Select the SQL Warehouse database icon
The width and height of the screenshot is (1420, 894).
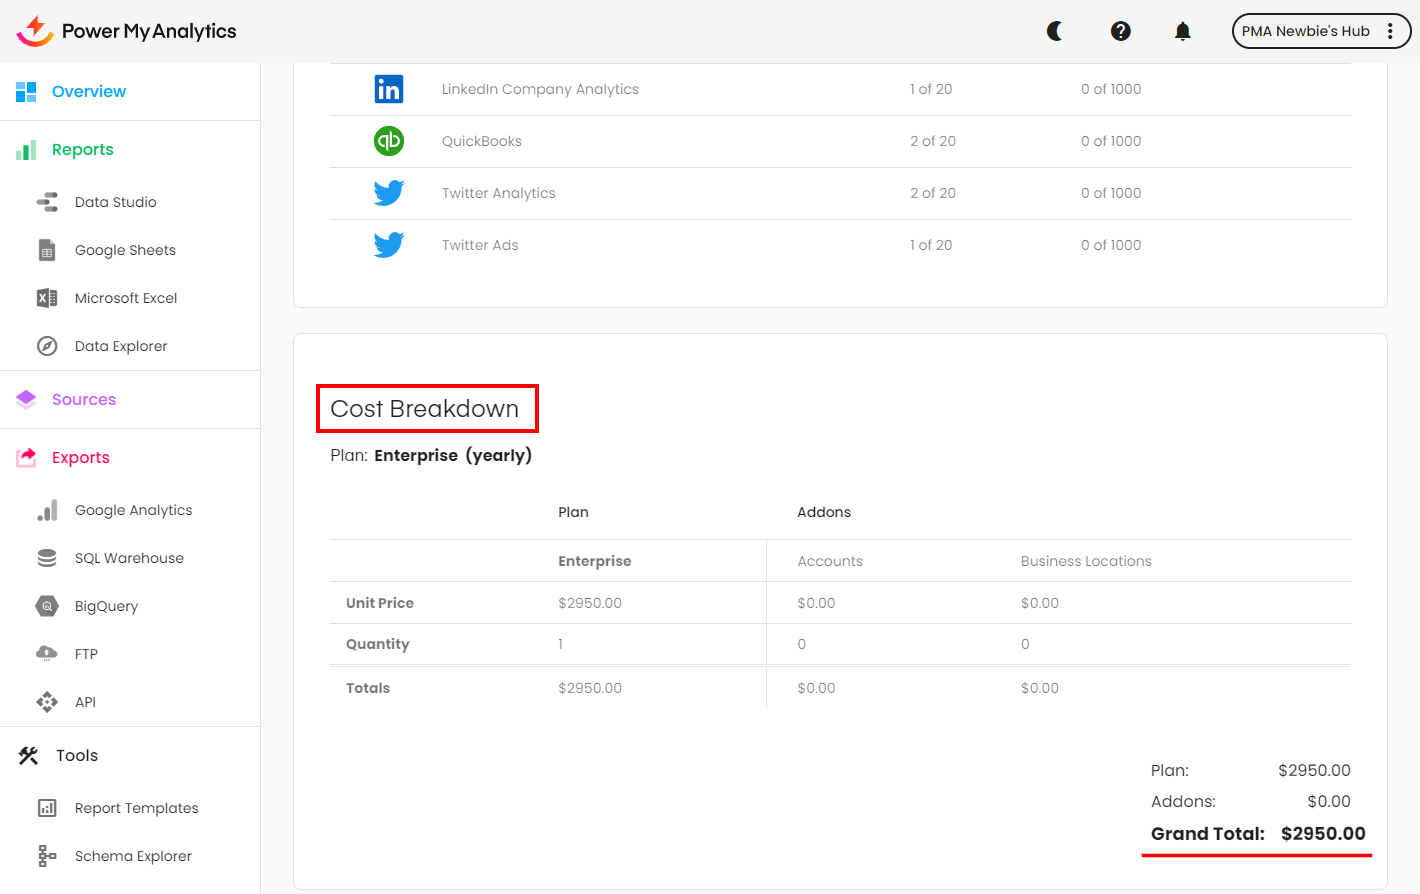(47, 558)
